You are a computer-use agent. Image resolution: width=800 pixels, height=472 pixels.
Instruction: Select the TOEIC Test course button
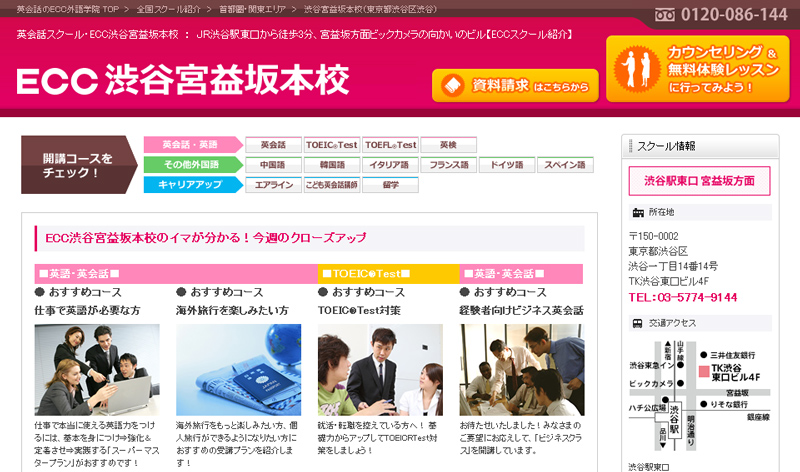332,145
